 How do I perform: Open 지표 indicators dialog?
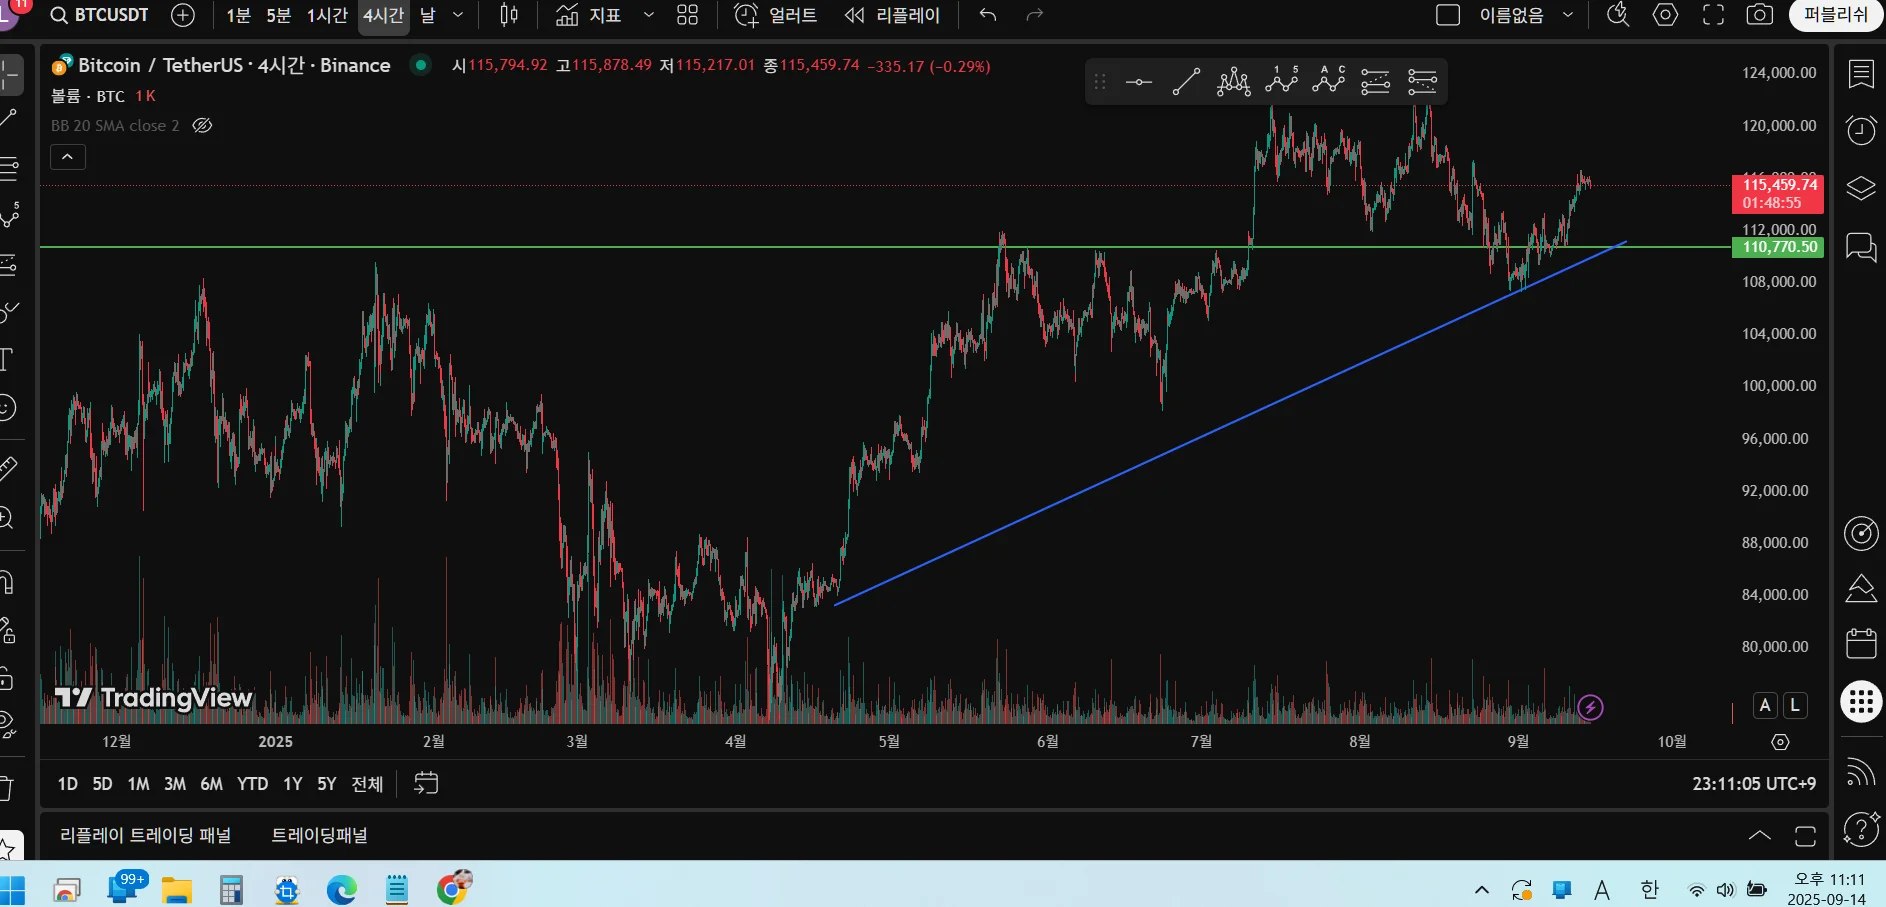(x=589, y=15)
